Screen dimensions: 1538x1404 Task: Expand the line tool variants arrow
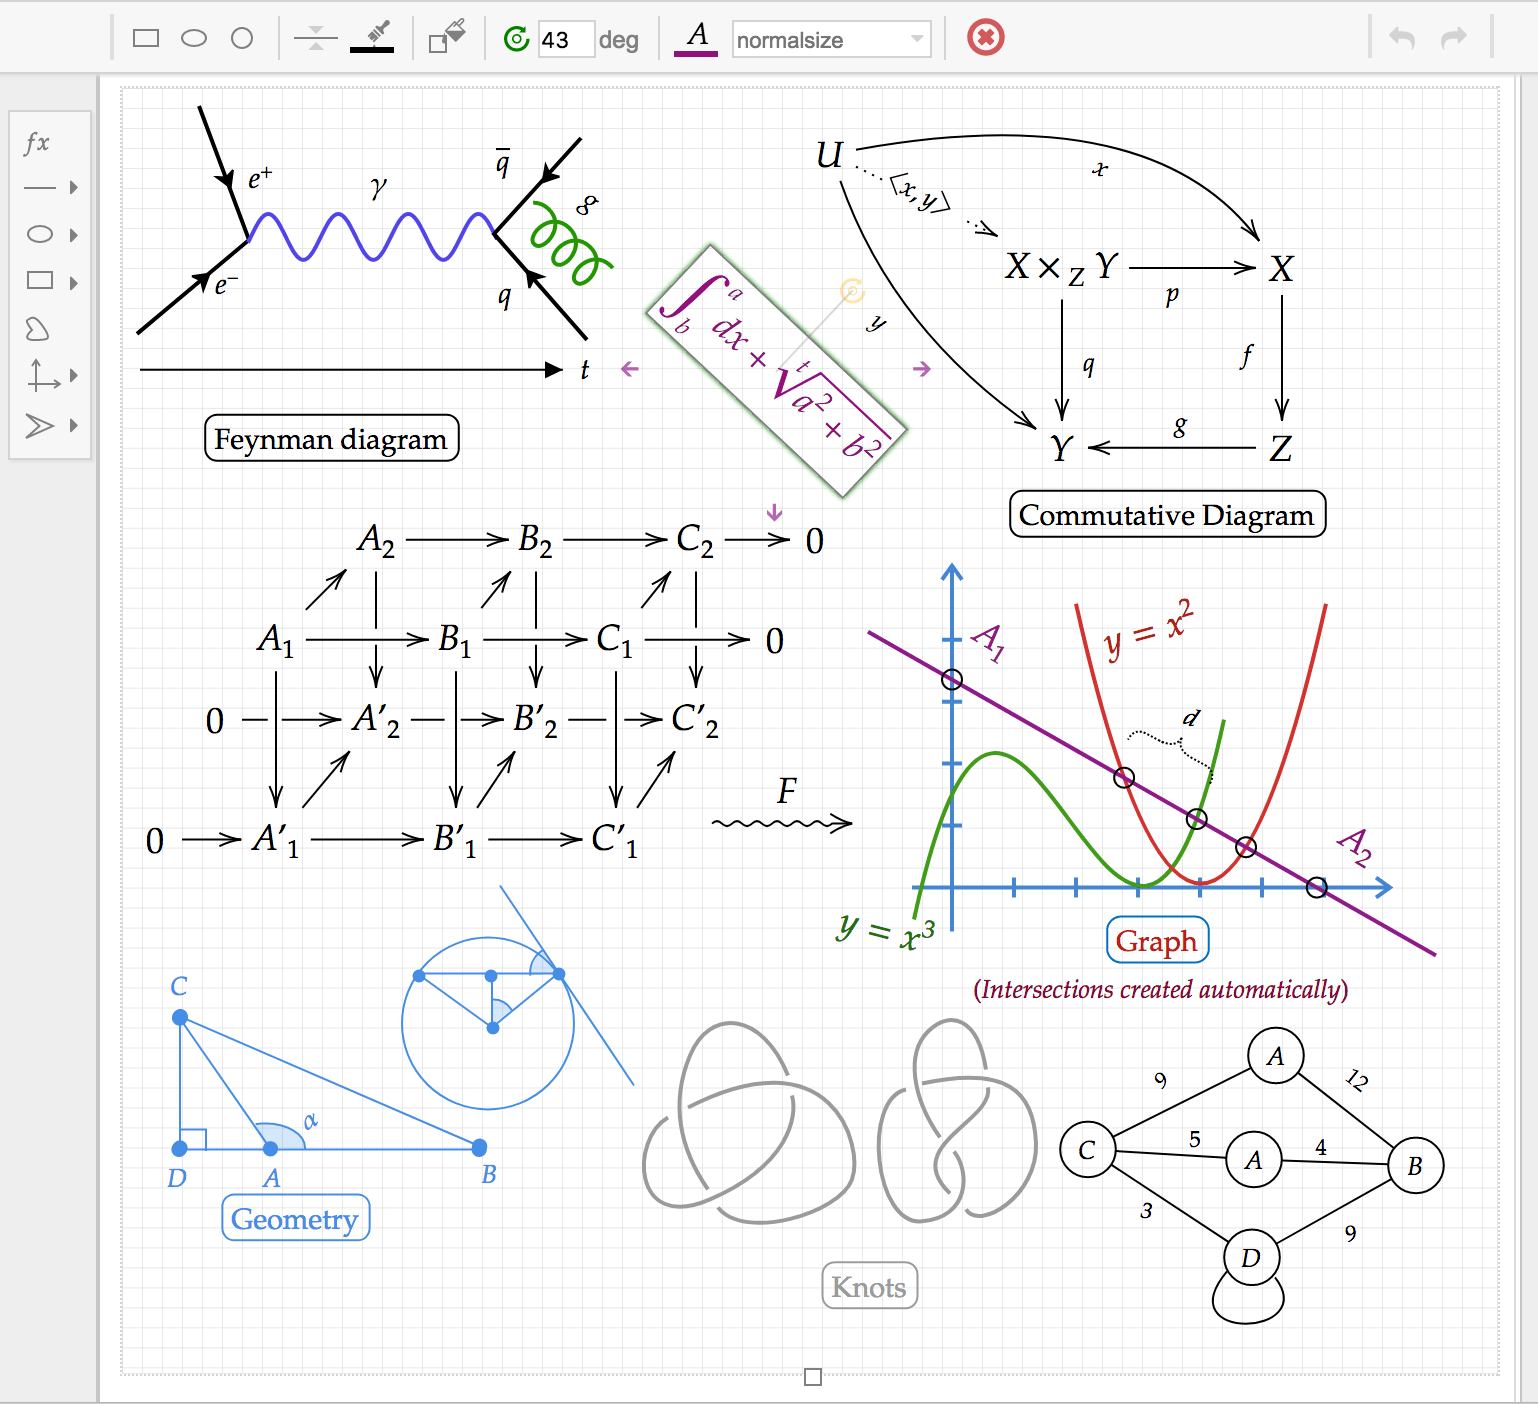pos(71,187)
